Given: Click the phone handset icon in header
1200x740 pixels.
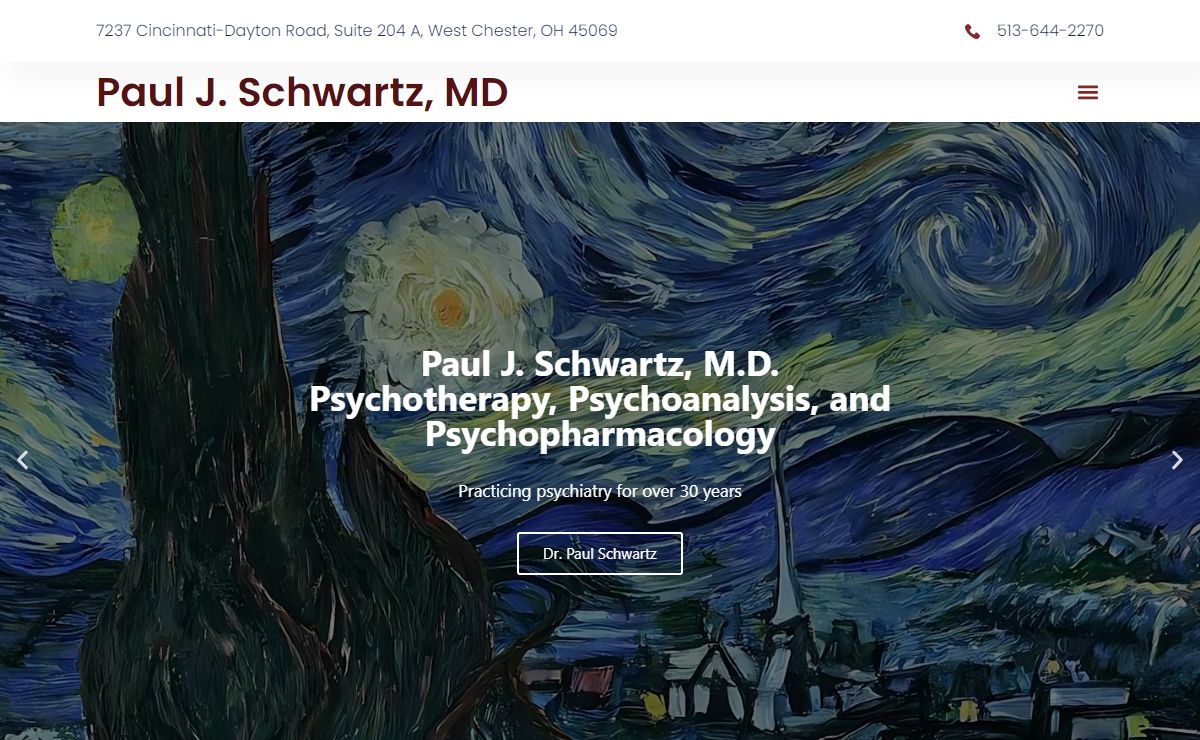Looking at the screenshot, I should tap(972, 31).
